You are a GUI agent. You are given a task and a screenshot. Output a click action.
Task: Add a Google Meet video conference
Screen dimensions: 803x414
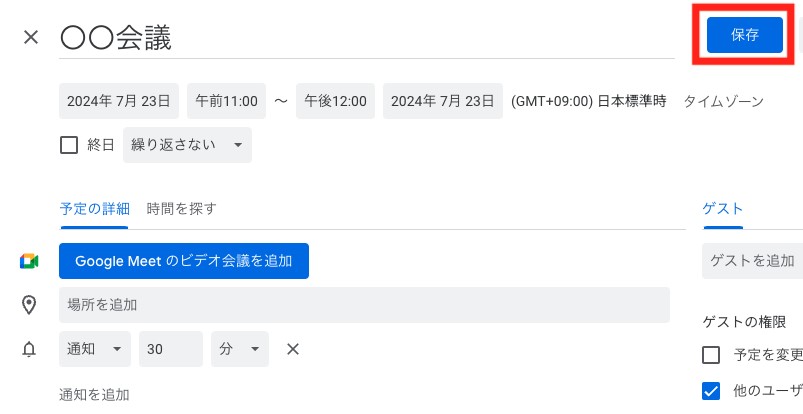click(x=184, y=261)
